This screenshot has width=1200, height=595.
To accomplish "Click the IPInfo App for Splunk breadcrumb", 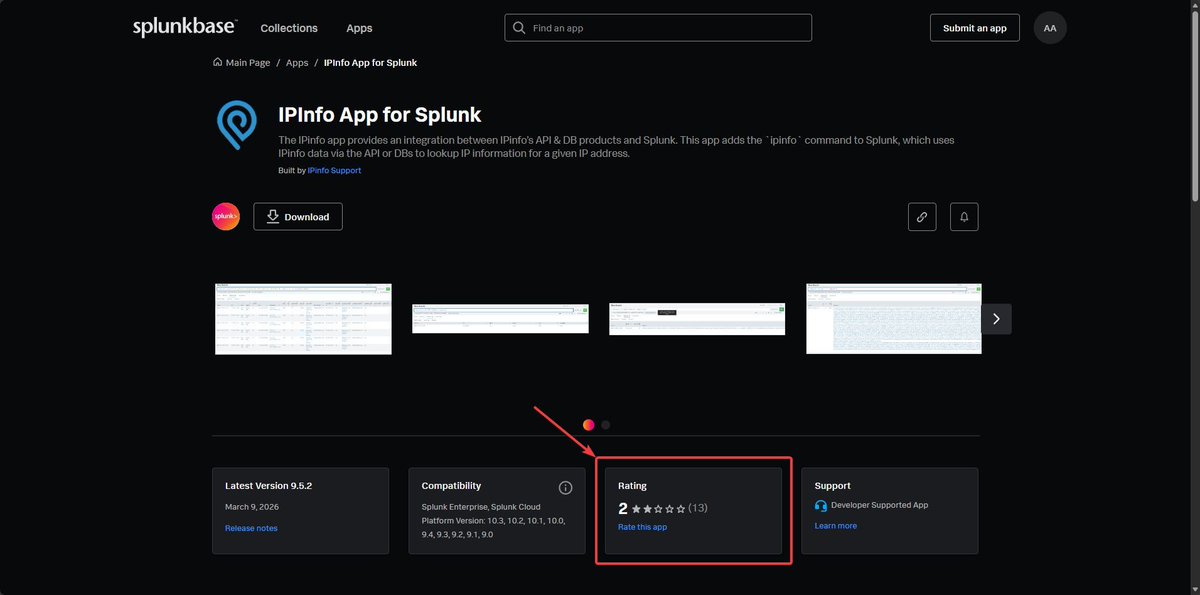I will (370, 62).
